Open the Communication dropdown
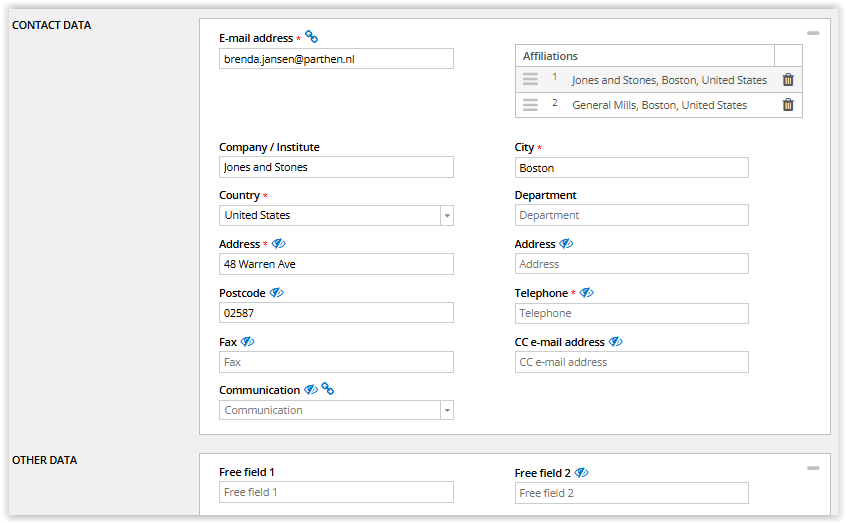This screenshot has width=846, height=523. (446, 411)
